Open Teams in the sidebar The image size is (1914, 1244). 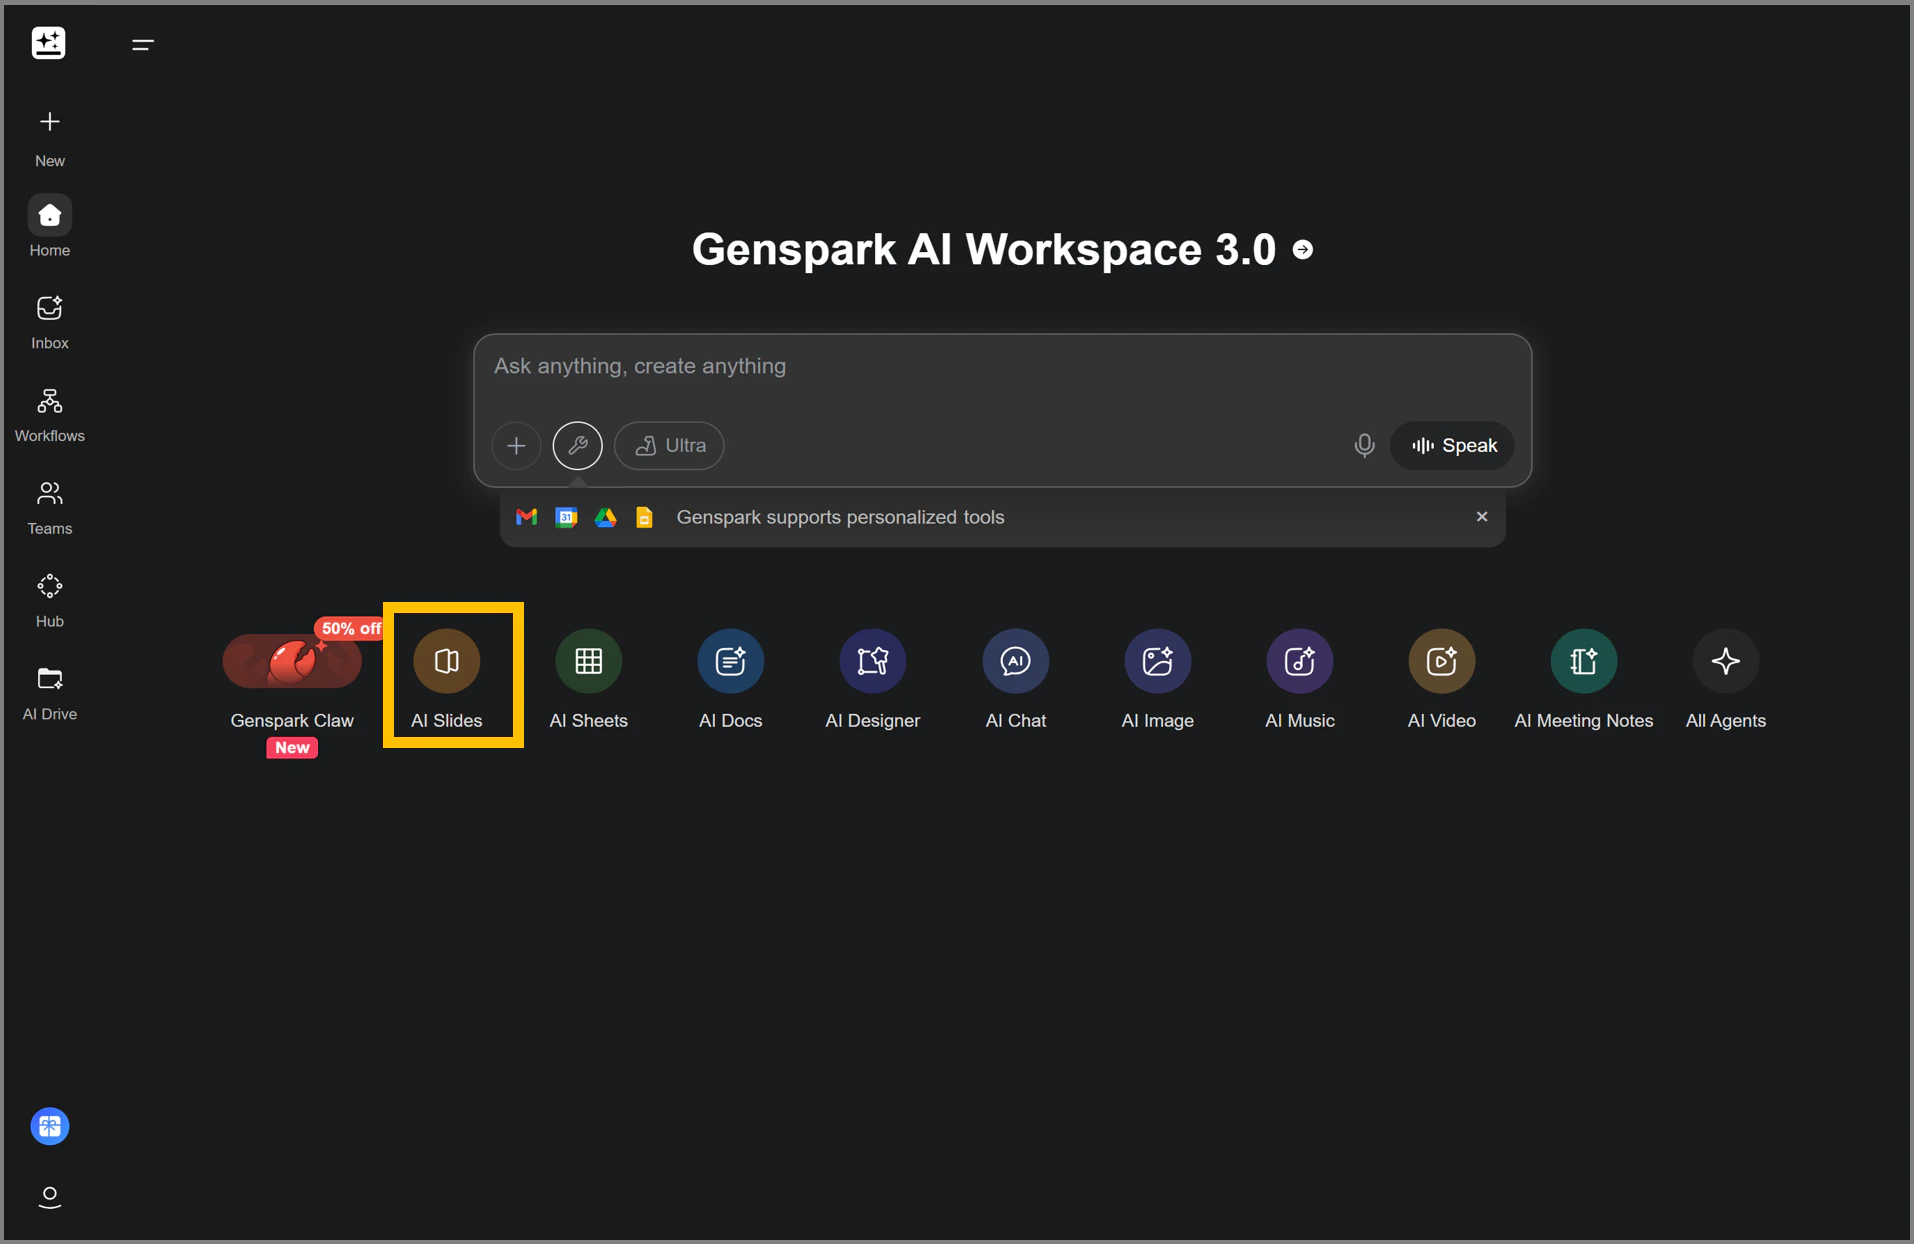tap(50, 508)
